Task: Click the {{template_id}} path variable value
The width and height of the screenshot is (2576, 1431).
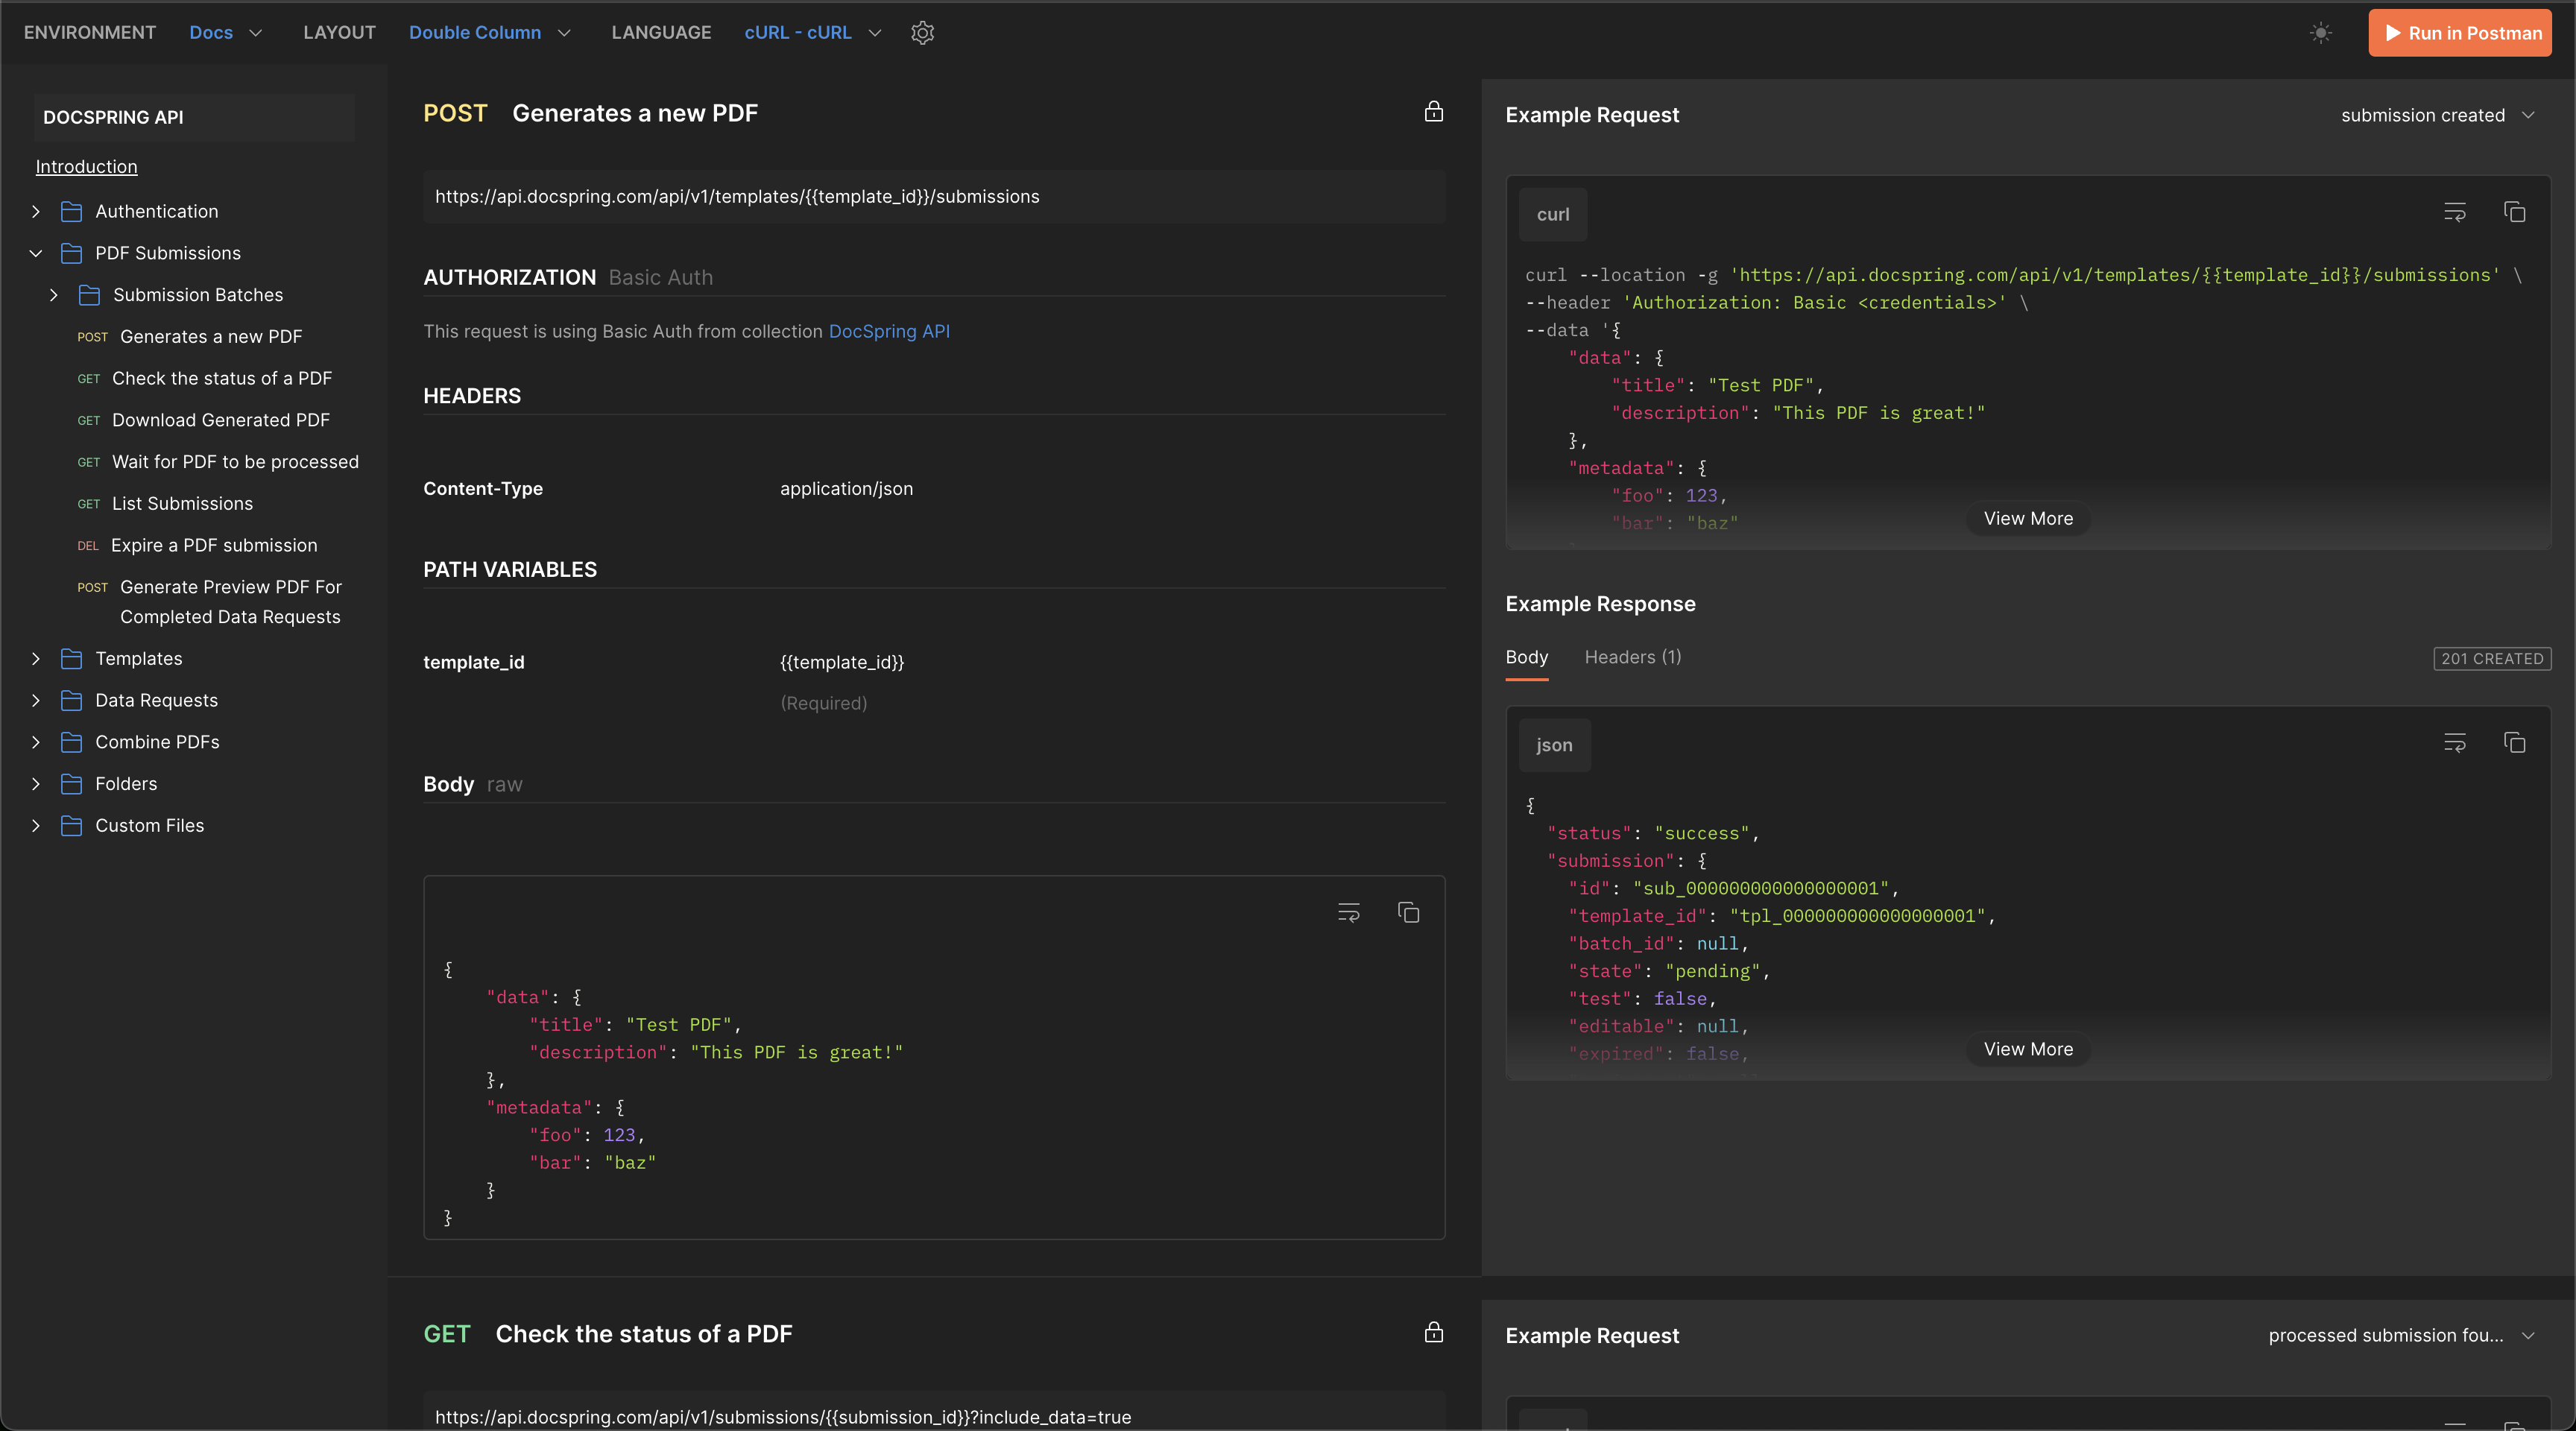Action: coord(842,662)
